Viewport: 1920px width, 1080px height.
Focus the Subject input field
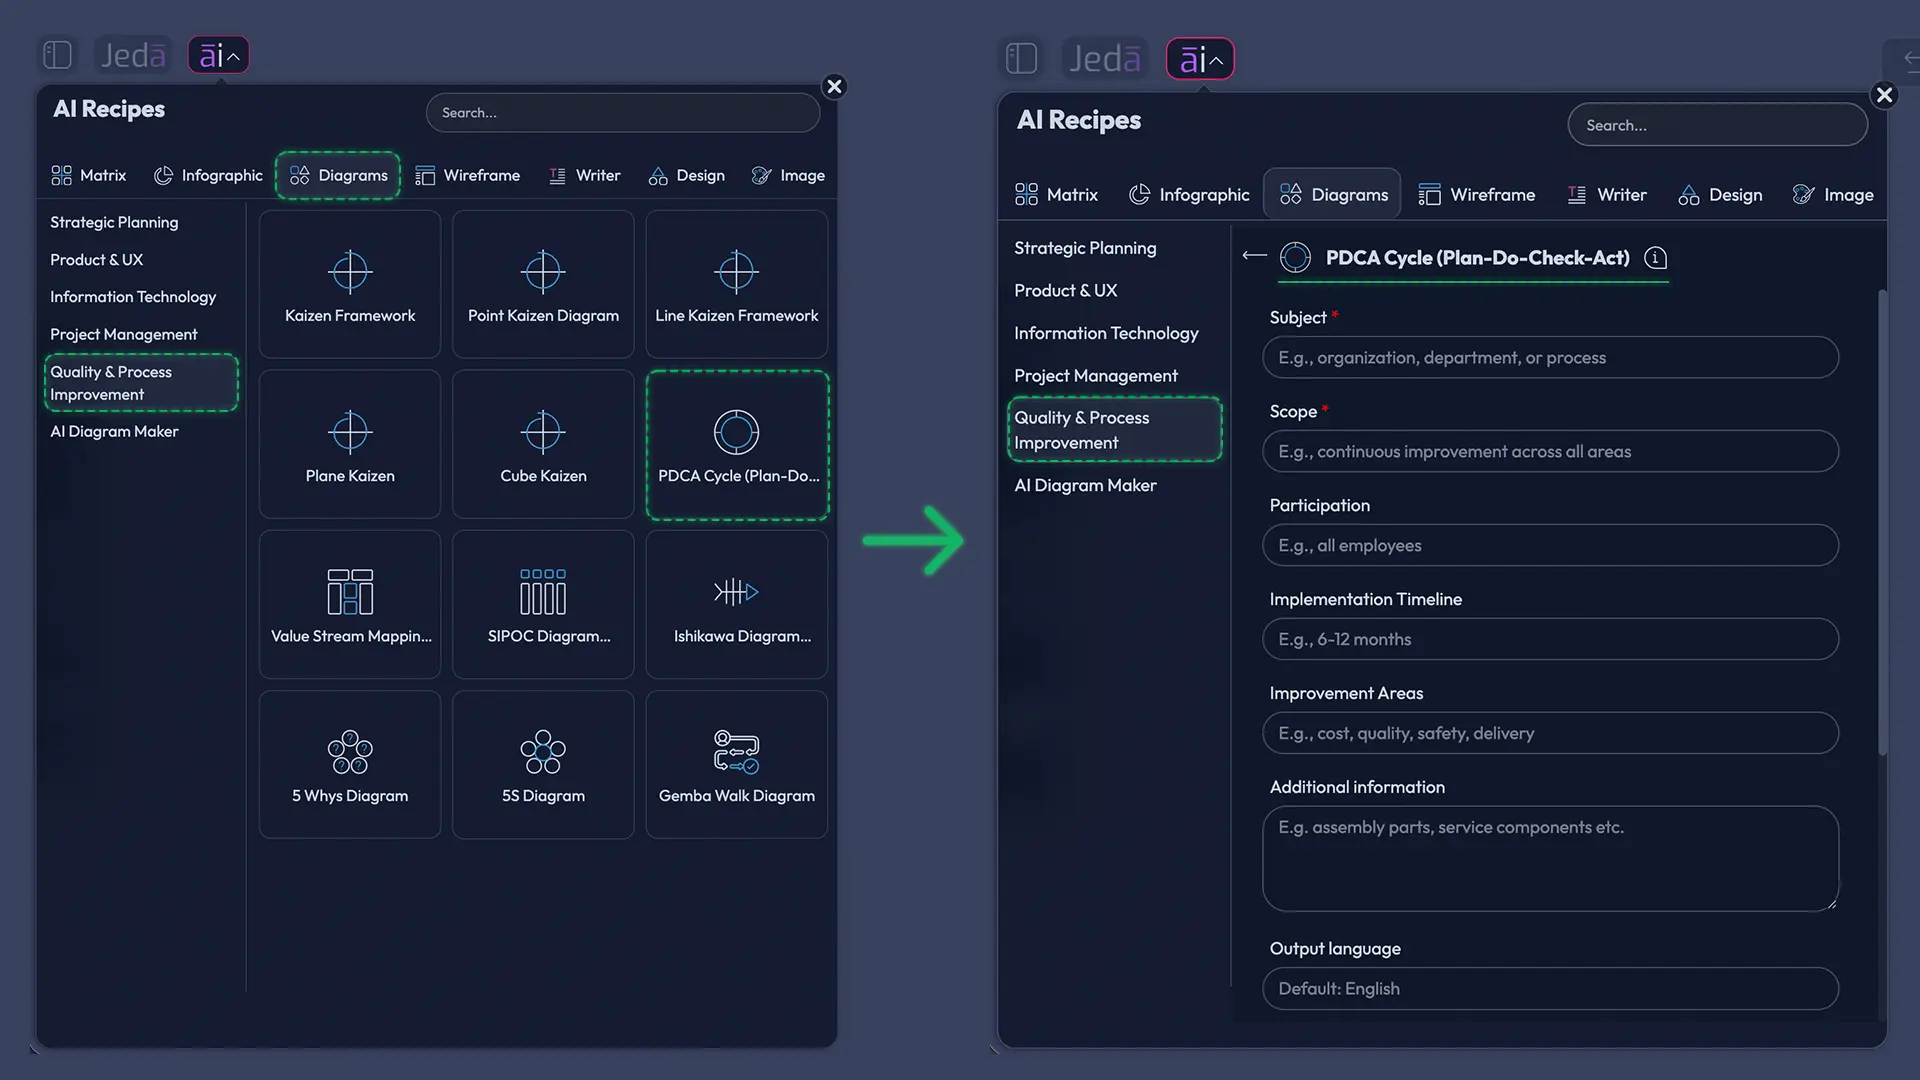pyautogui.click(x=1550, y=358)
